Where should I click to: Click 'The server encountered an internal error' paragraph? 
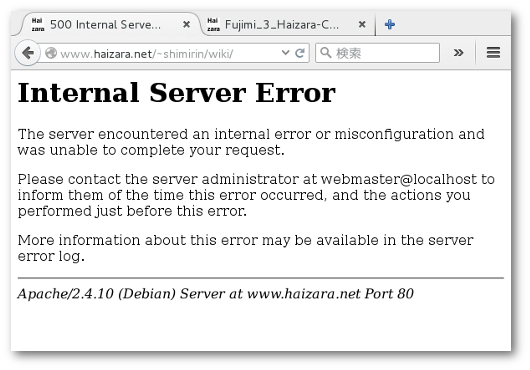pos(251,142)
